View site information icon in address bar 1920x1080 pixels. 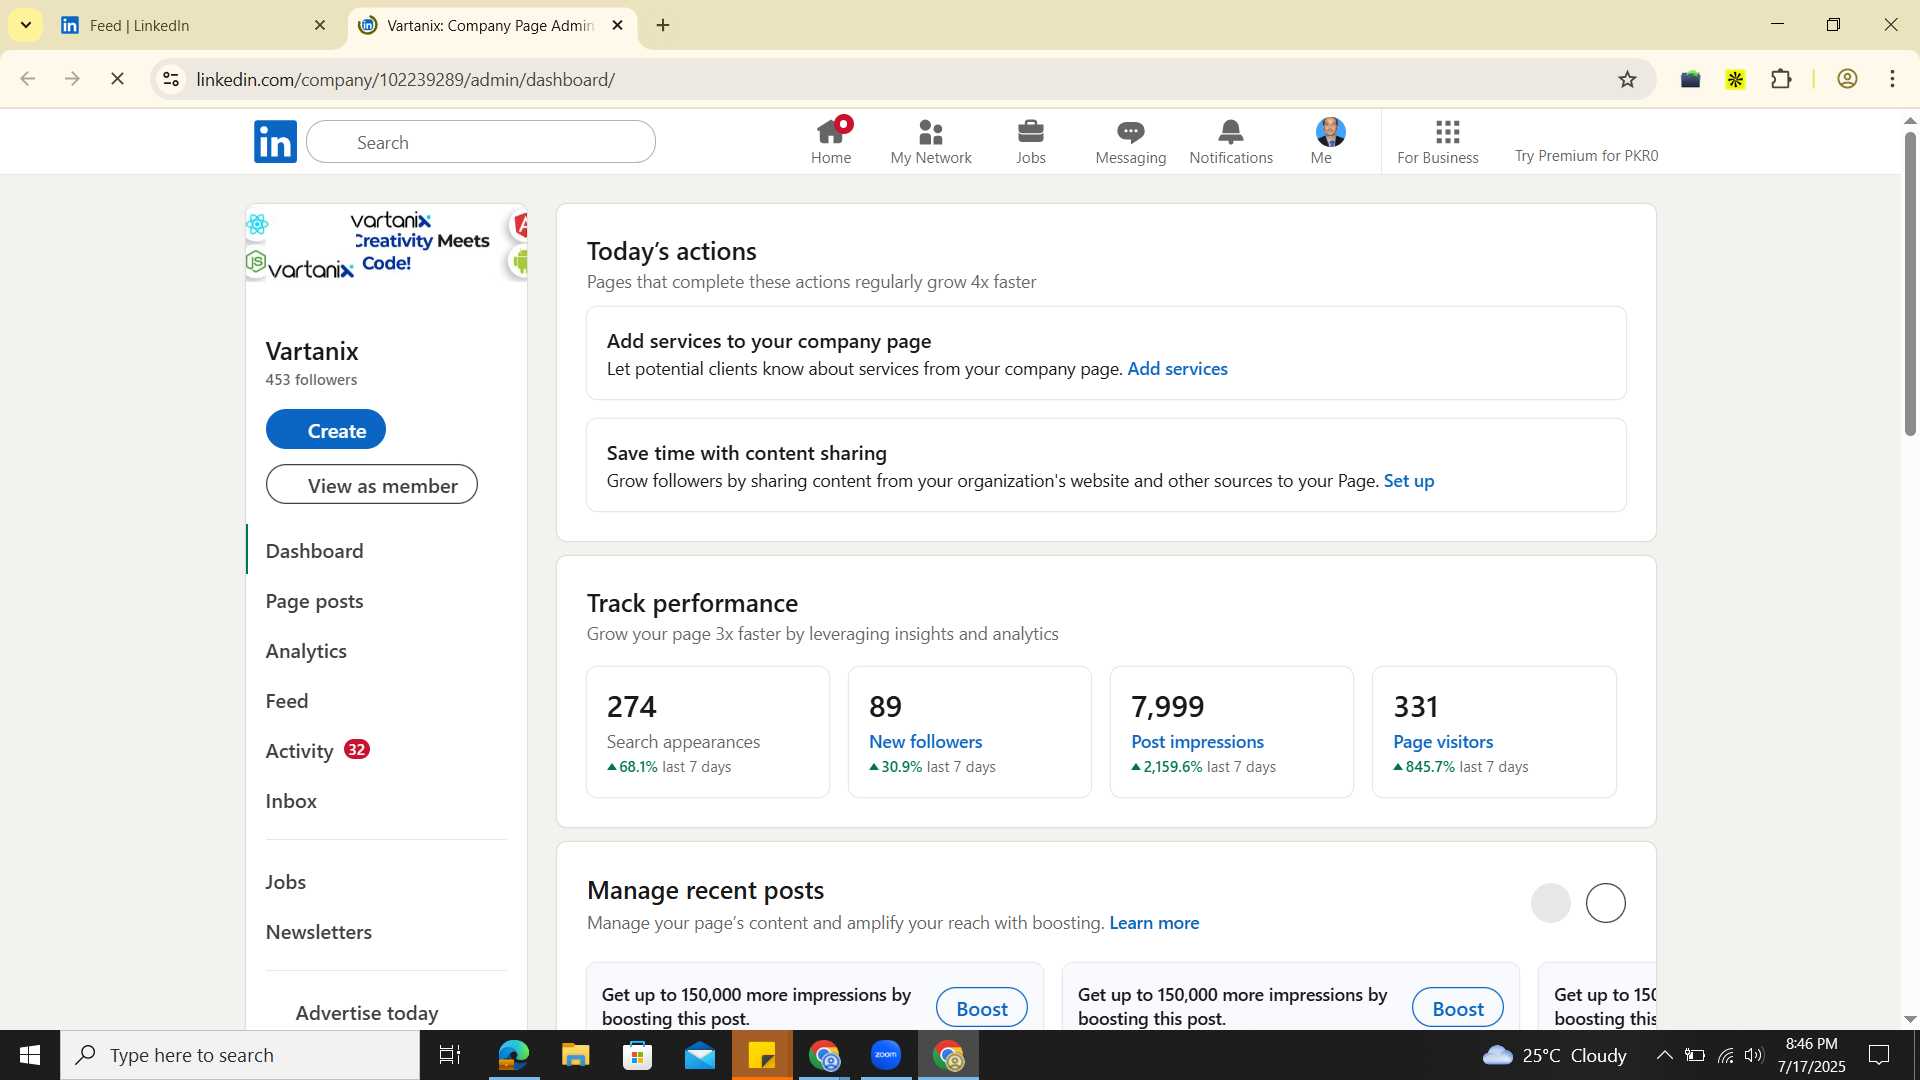coord(171,79)
